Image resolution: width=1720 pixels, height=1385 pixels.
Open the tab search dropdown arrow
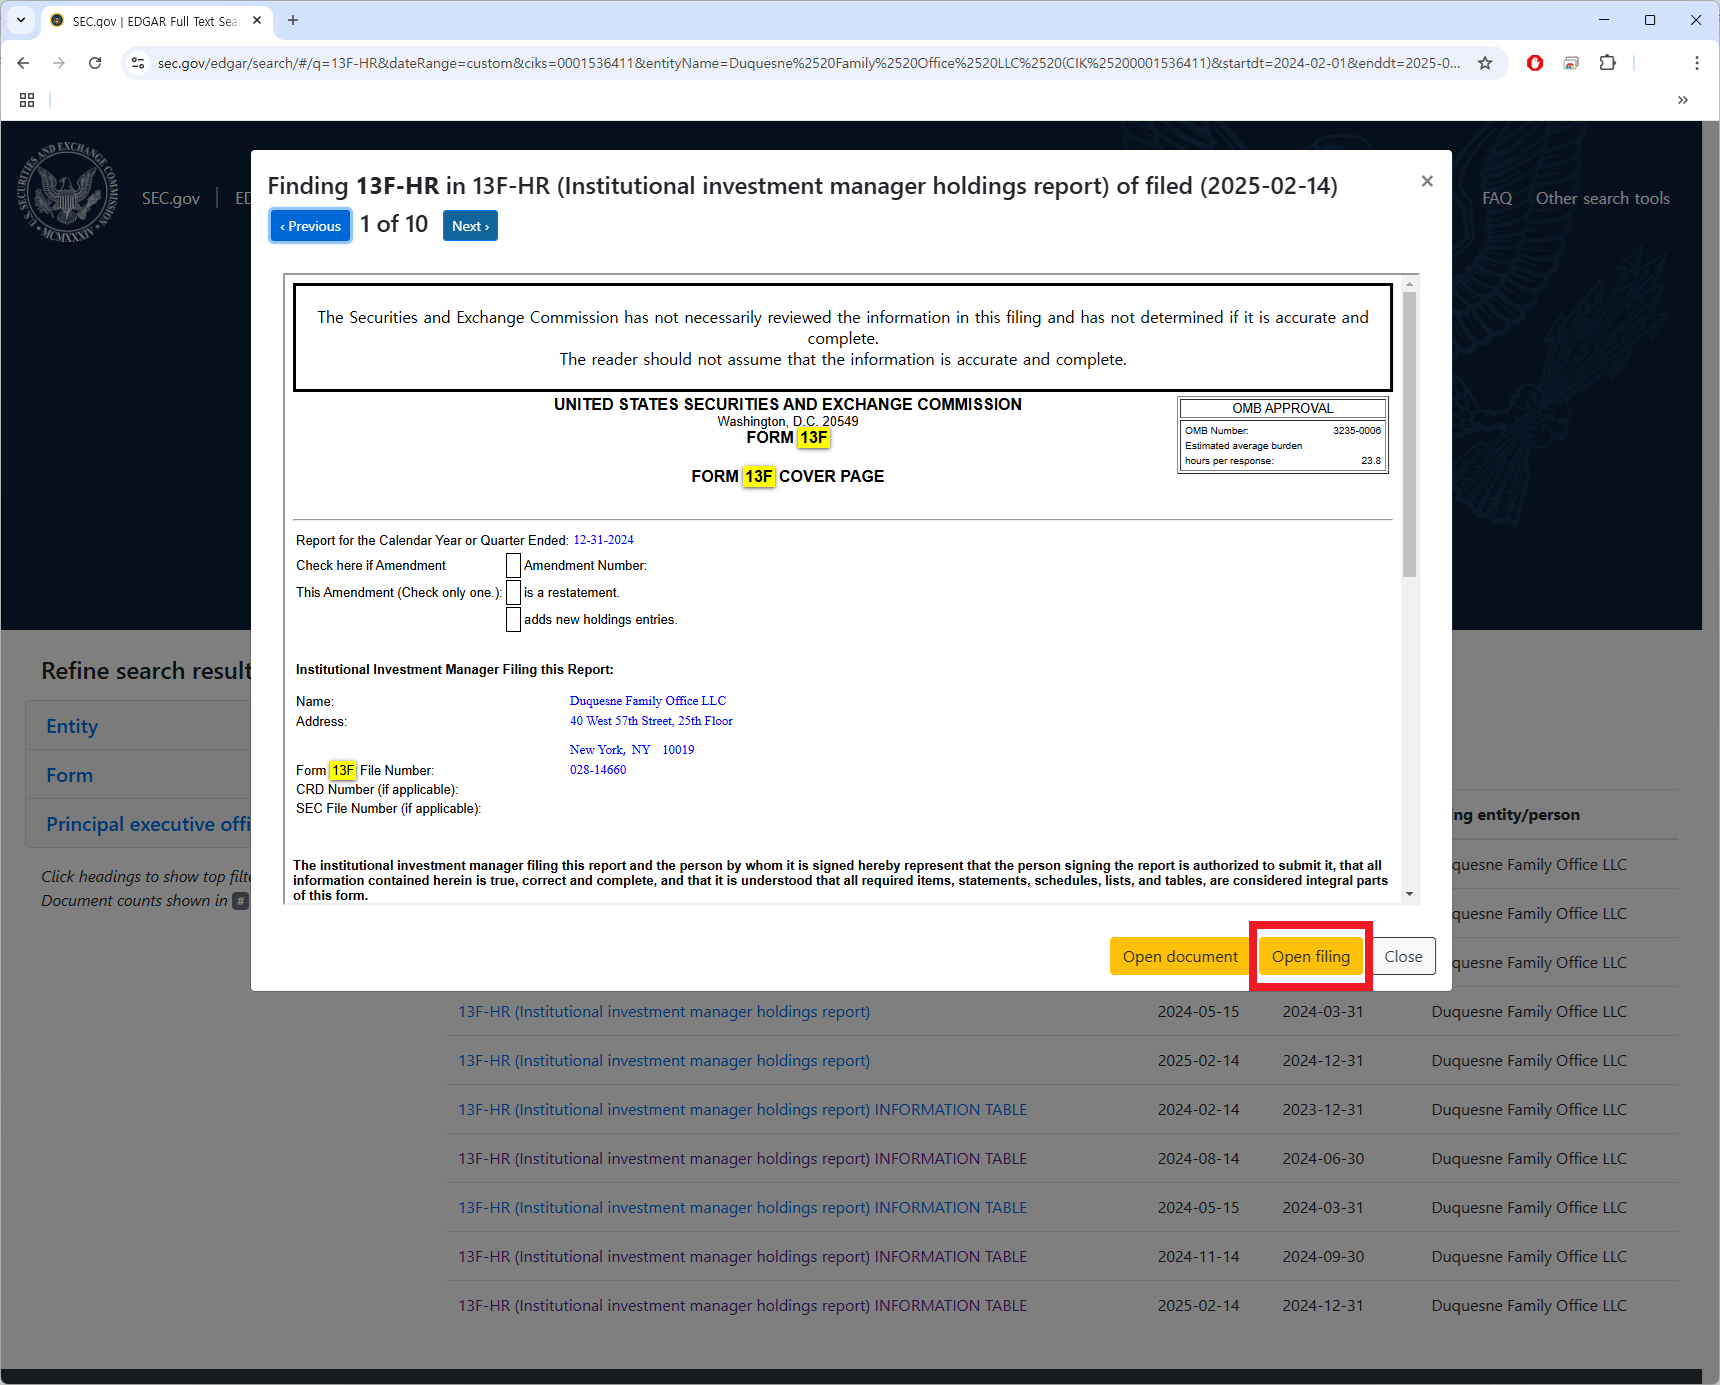pyautogui.click(x=21, y=20)
